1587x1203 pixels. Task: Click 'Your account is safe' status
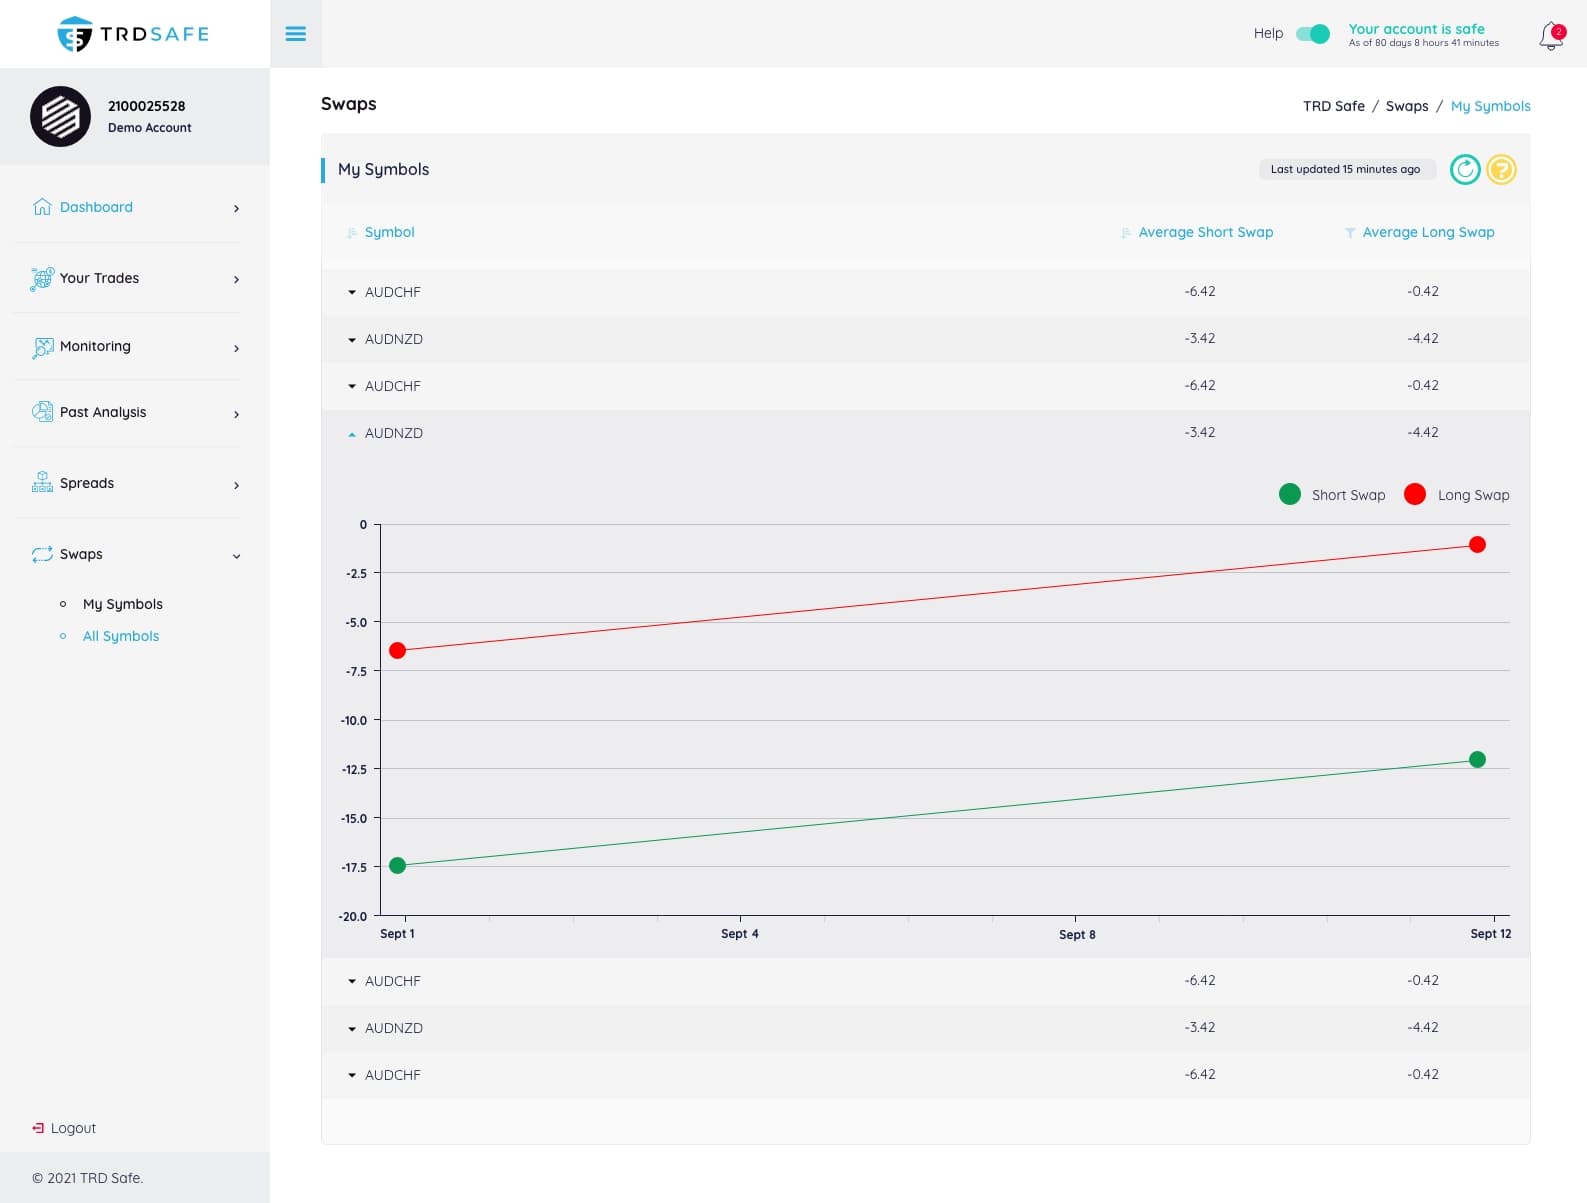pos(1416,29)
